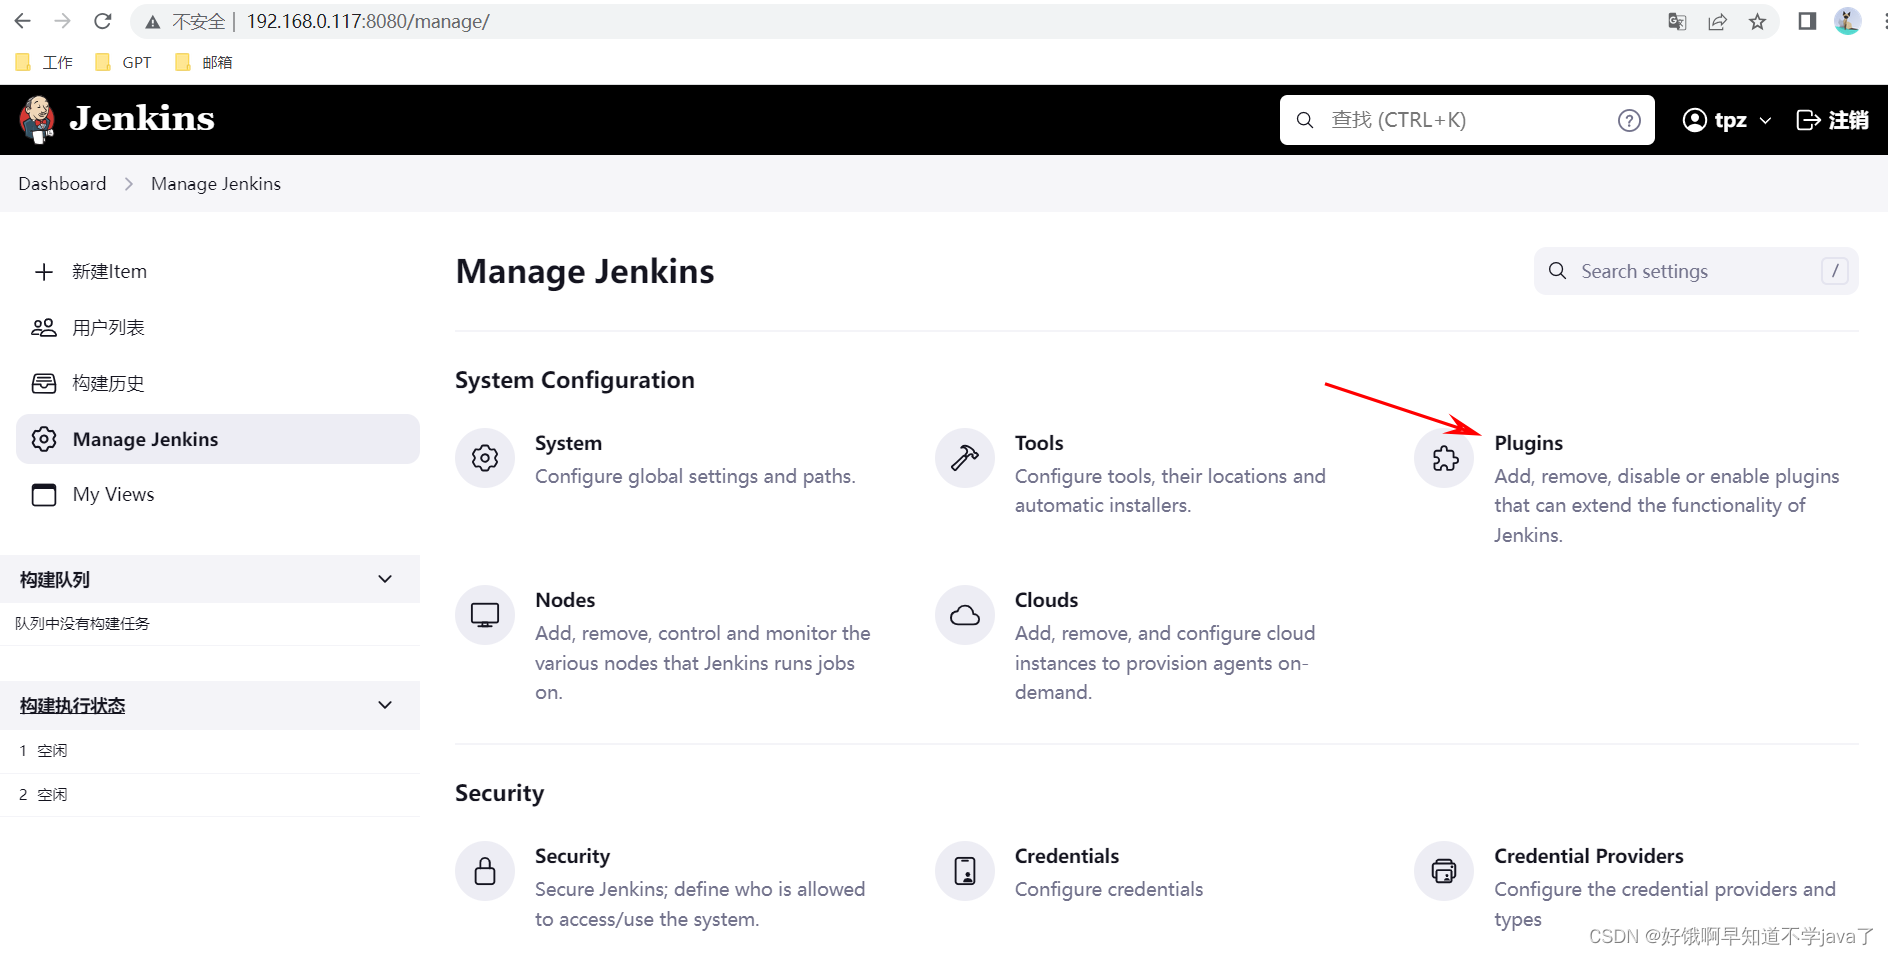The height and width of the screenshot is (956, 1888).
Task: Open the Tools settings link
Action: pyautogui.click(x=1039, y=443)
